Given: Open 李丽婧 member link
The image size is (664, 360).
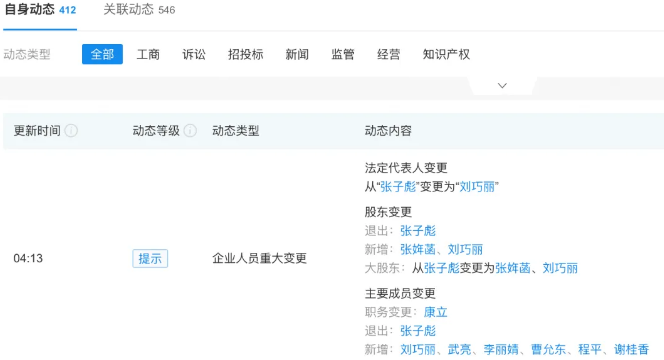Looking at the screenshot, I should click(x=501, y=349).
